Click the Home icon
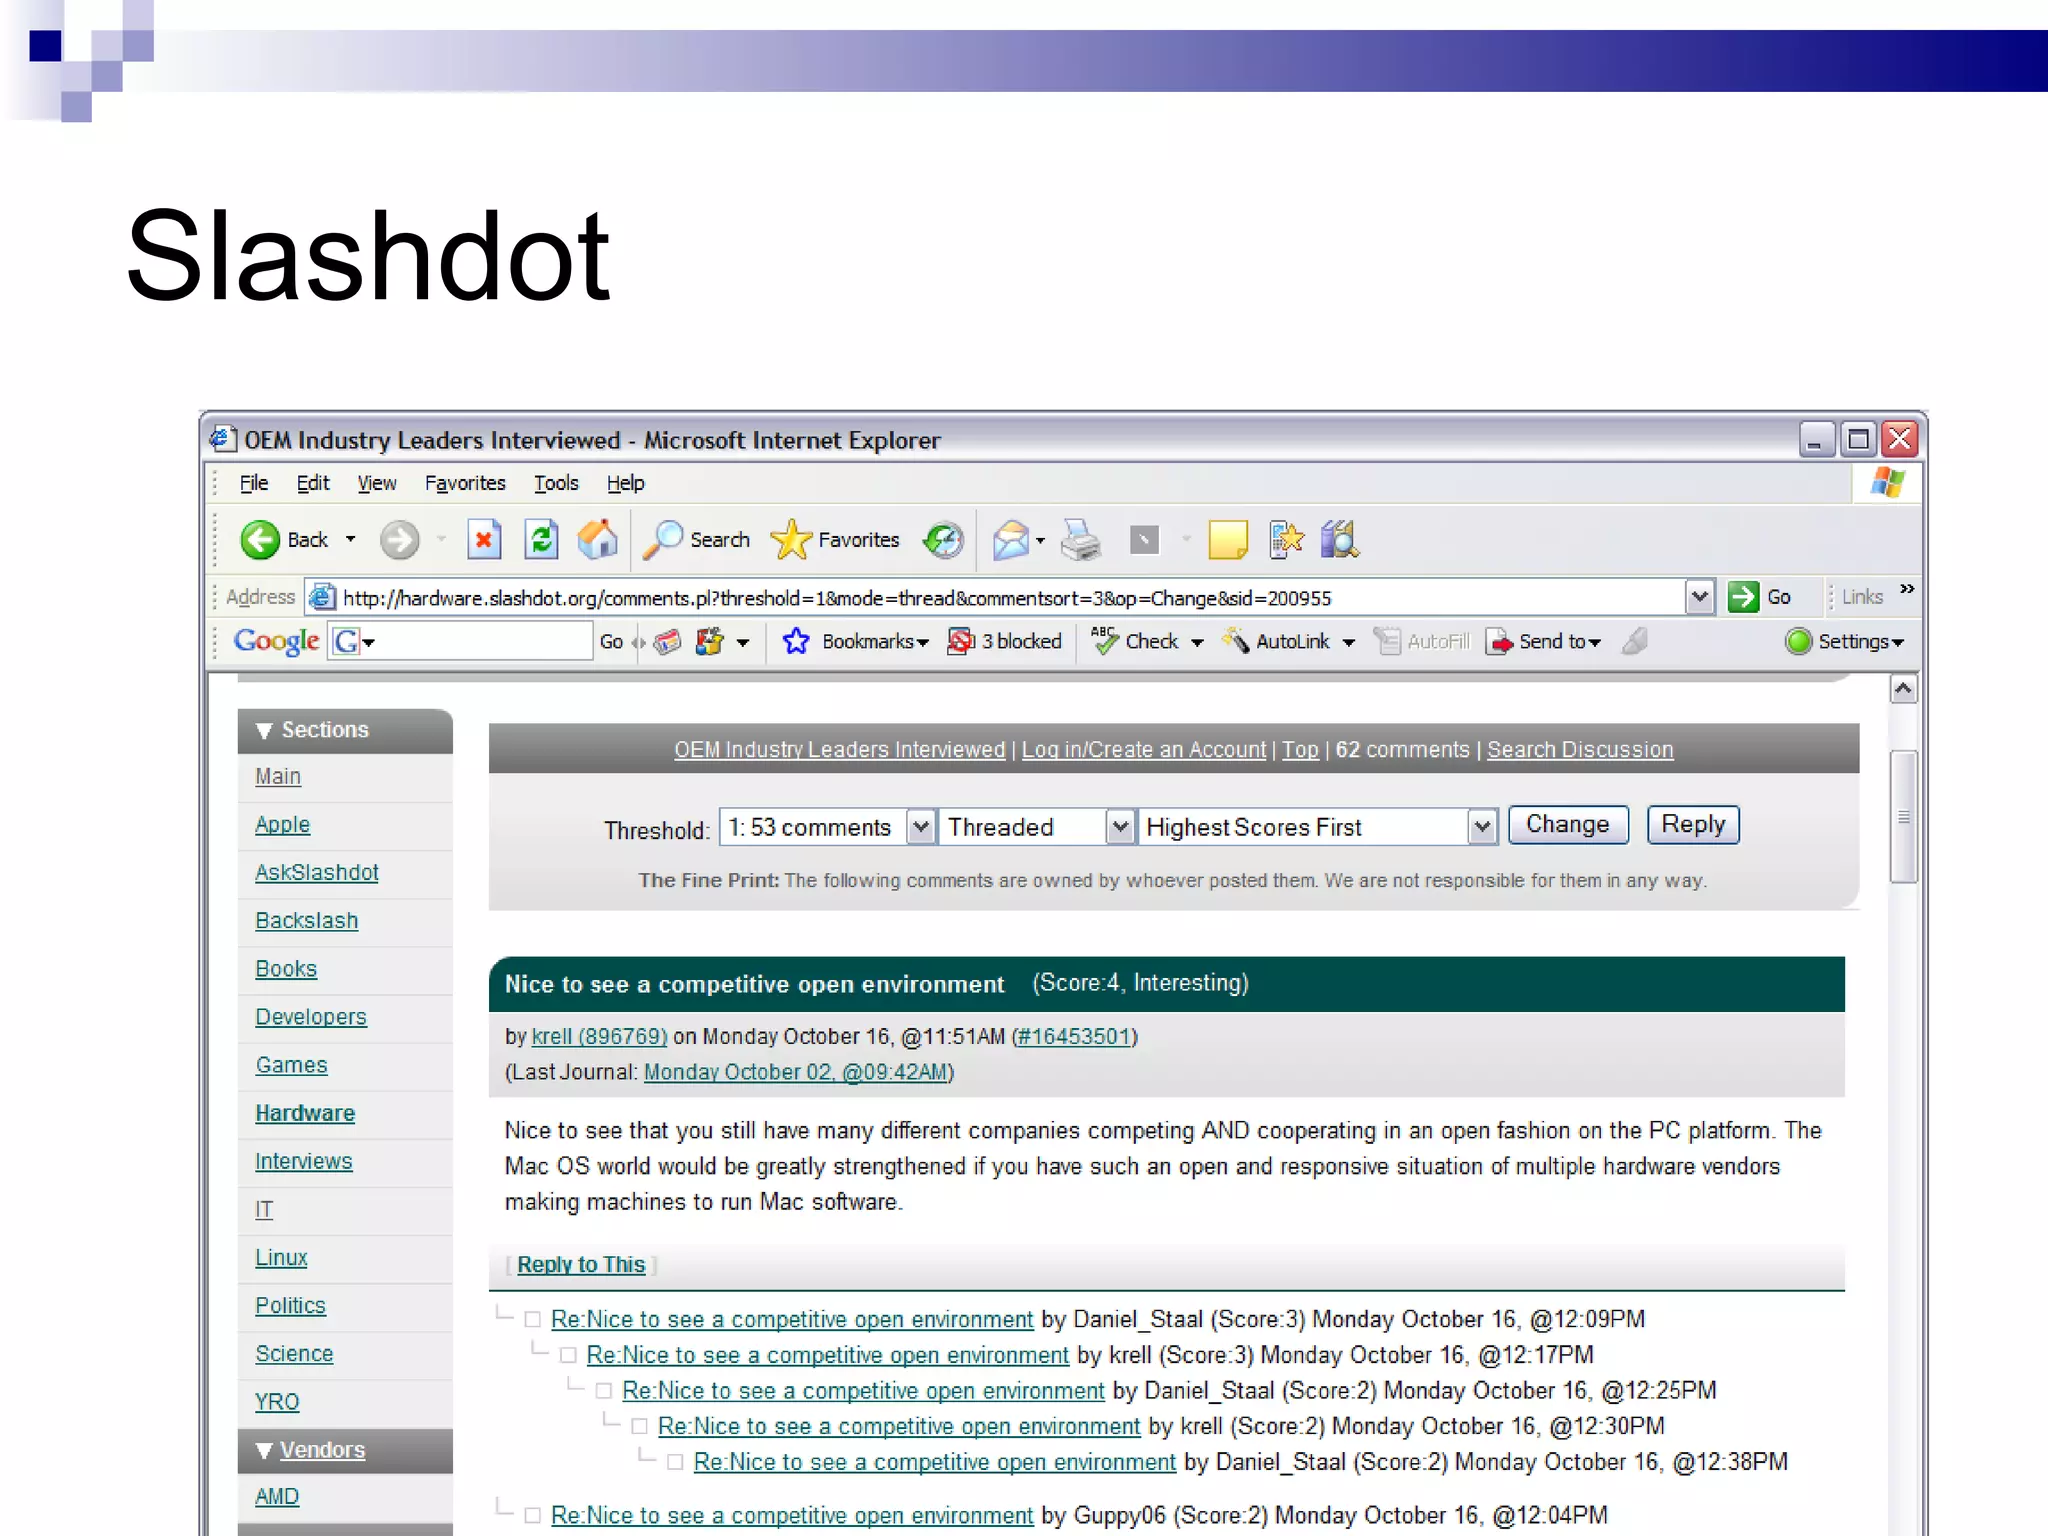The width and height of the screenshot is (2048, 1536). [598, 540]
